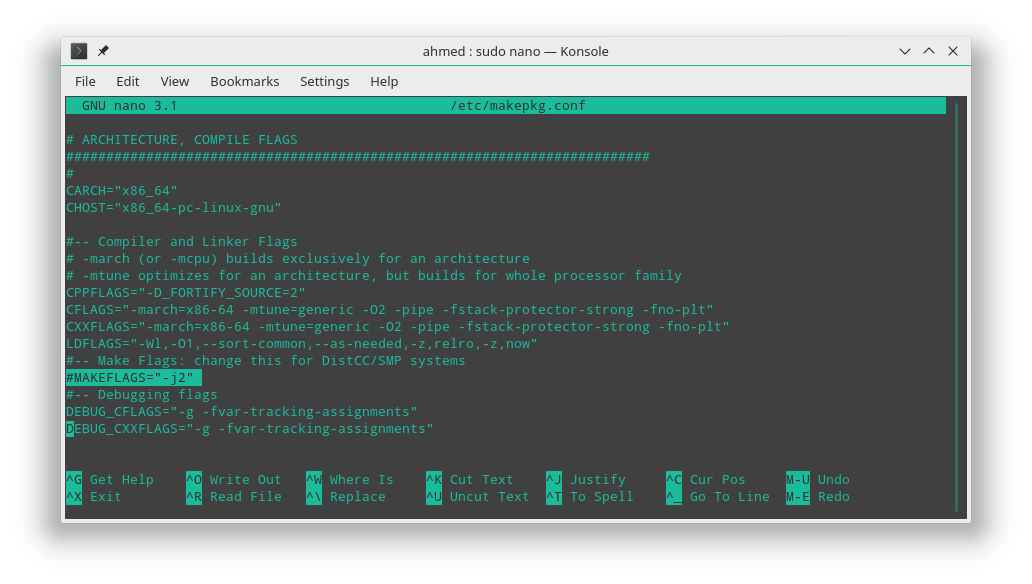Click the ^J Justify shortcut
Viewport: 1032px width, 584px height.
tap(586, 480)
